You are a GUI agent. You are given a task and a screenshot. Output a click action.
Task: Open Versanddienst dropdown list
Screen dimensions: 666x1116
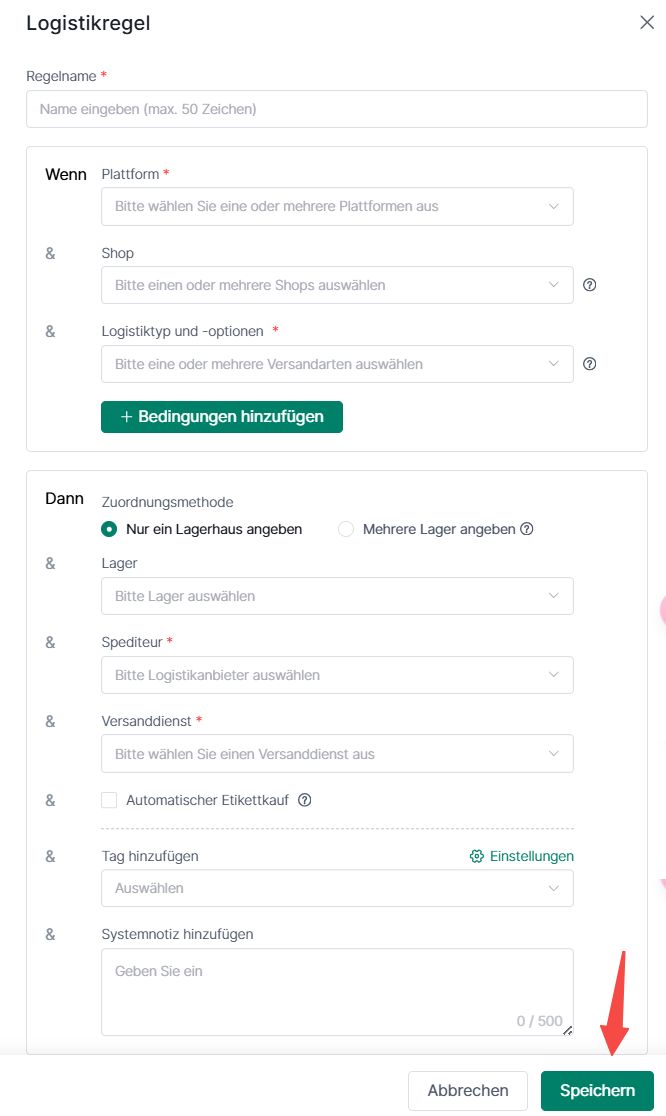pyautogui.click(x=337, y=754)
